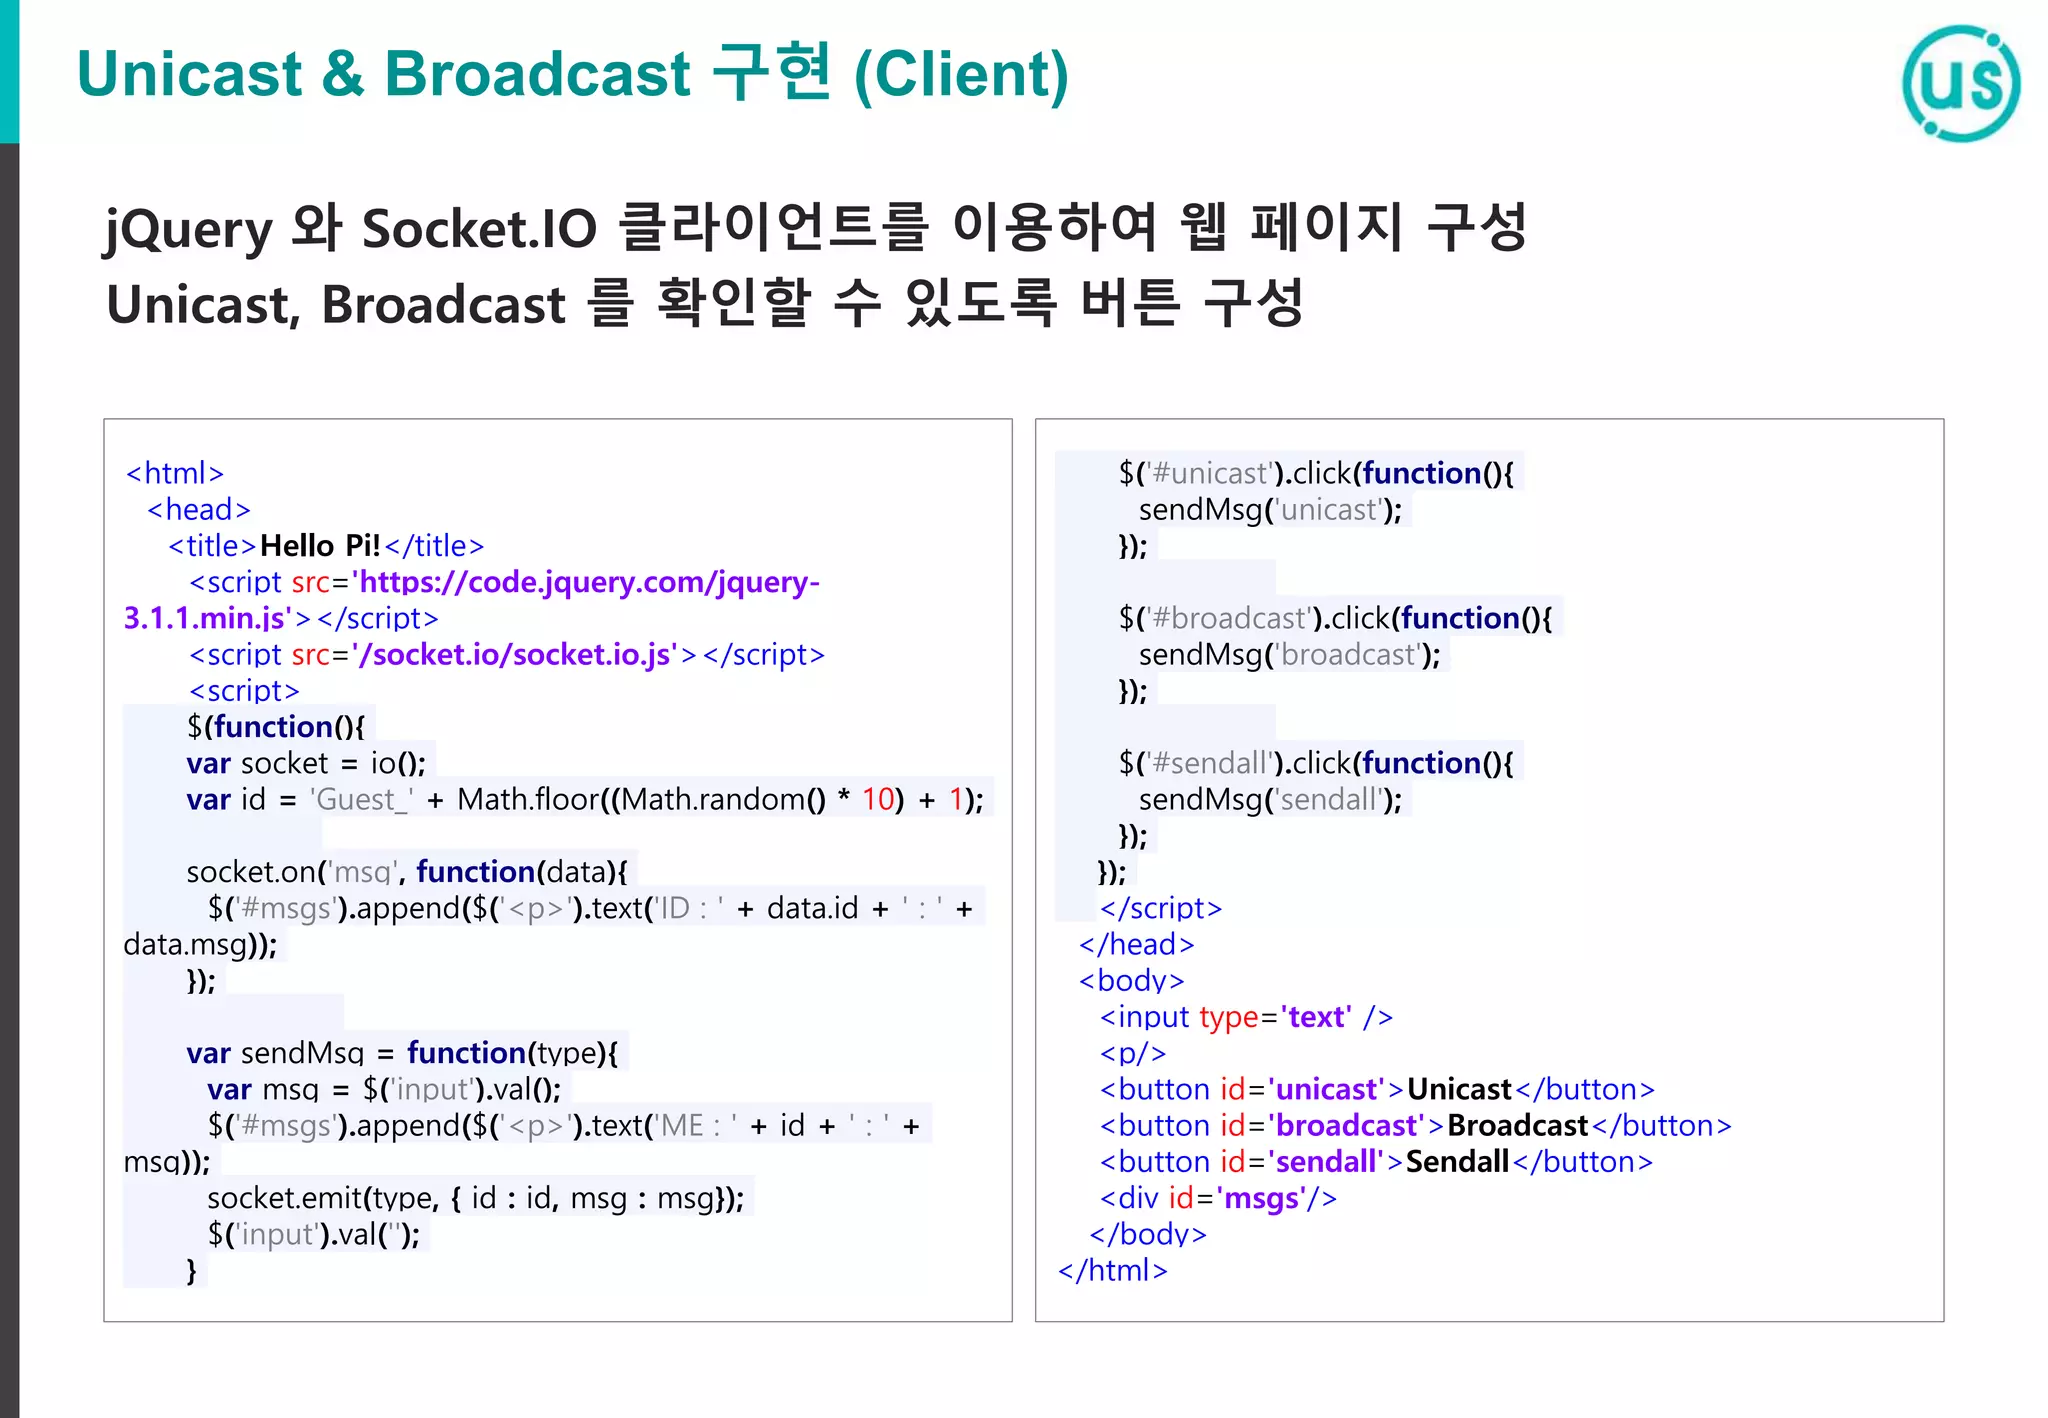Click the US logo icon

(x=1960, y=84)
